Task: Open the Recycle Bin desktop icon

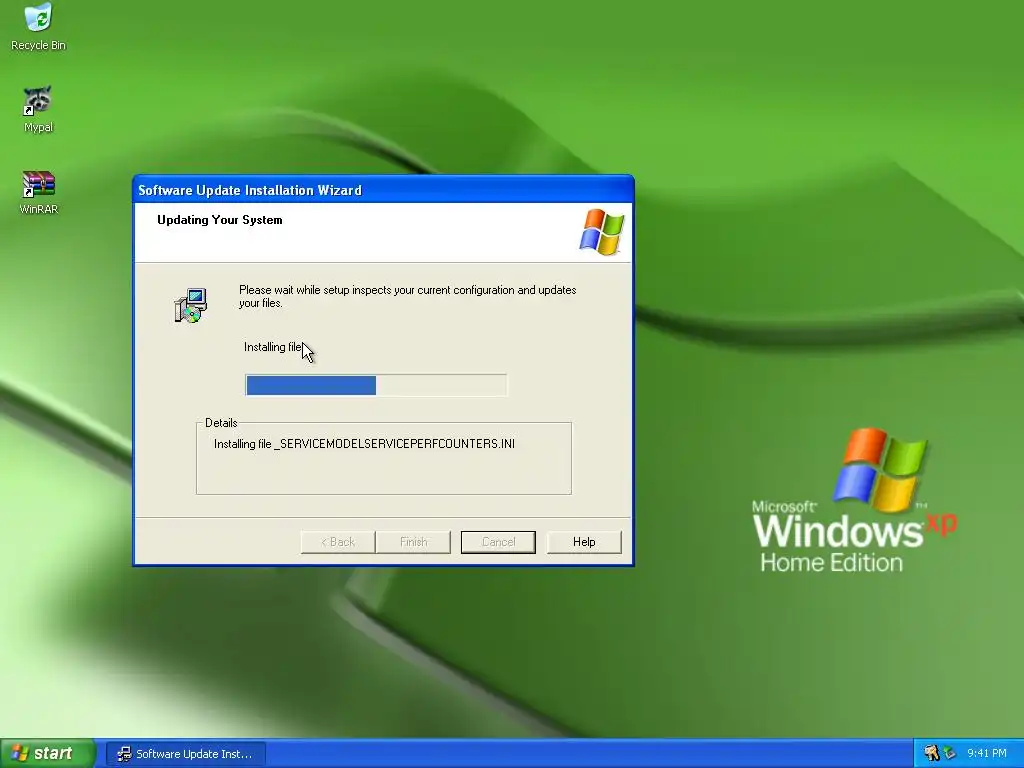Action: [38, 26]
